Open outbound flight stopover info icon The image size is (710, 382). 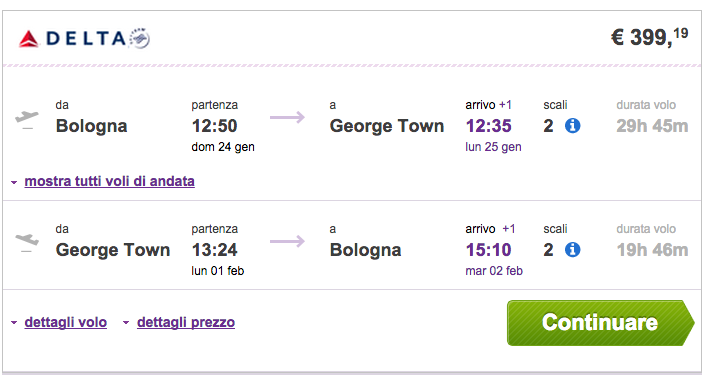click(572, 125)
